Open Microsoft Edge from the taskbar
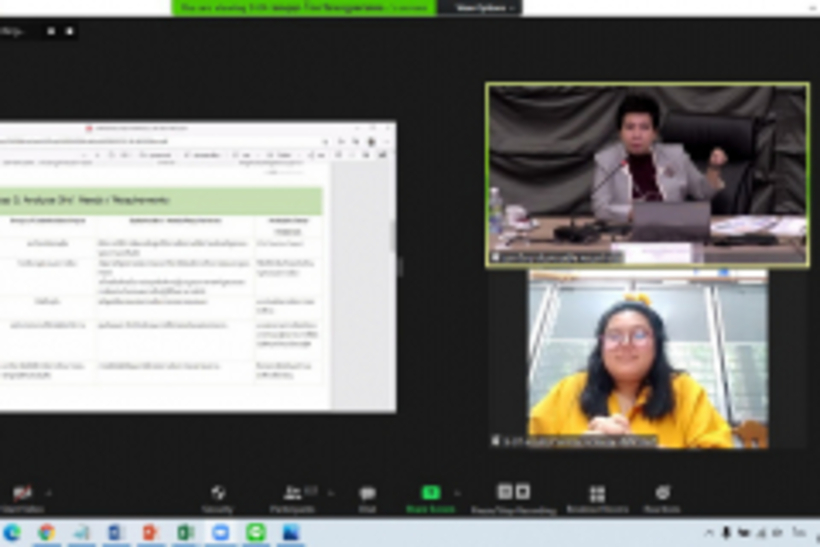 click(x=12, y=532)
